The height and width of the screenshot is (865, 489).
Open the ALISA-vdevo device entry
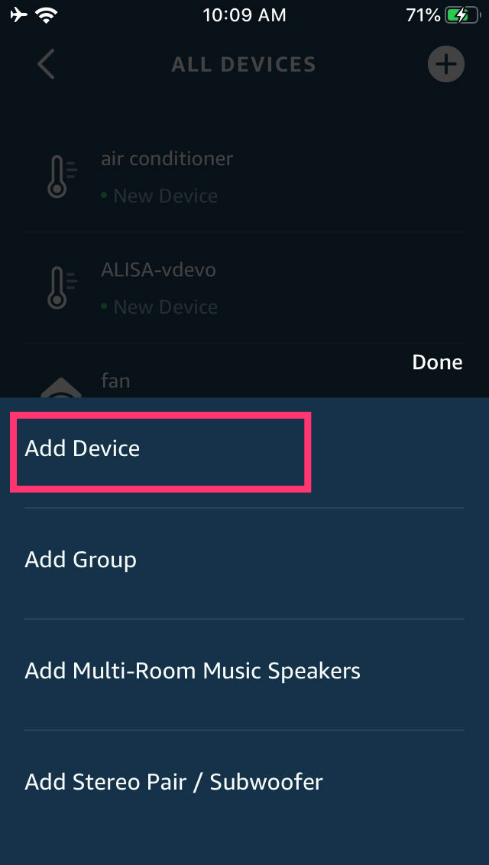(244, 287)
